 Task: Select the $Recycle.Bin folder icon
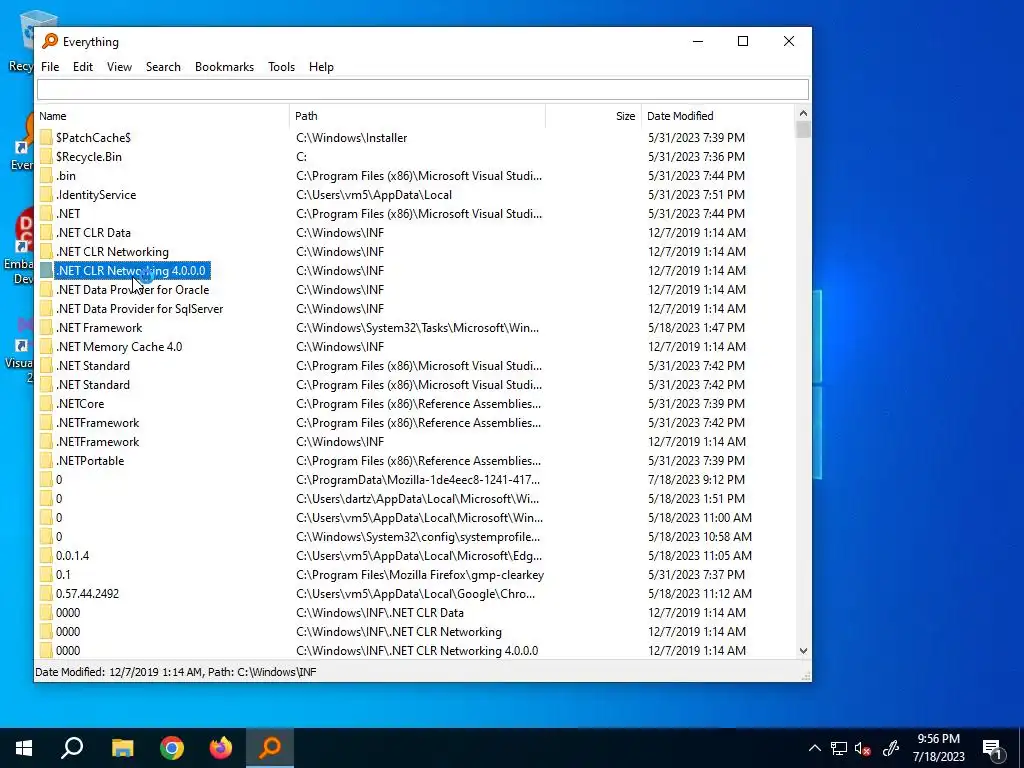point(46,156)
